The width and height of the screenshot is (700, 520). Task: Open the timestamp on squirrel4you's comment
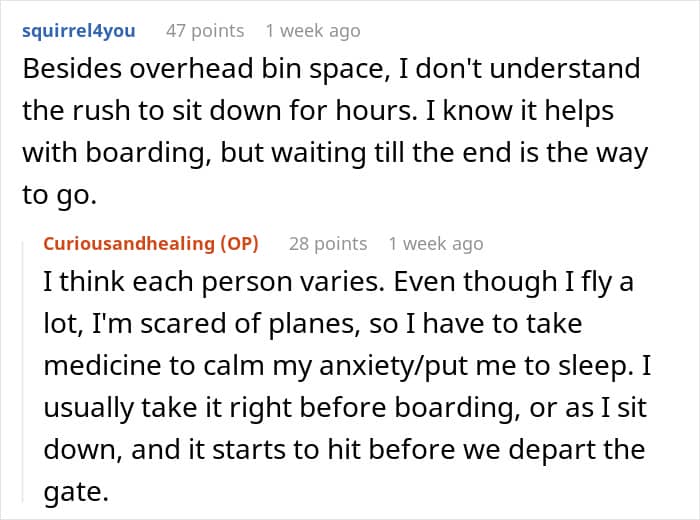click(313, 31)
